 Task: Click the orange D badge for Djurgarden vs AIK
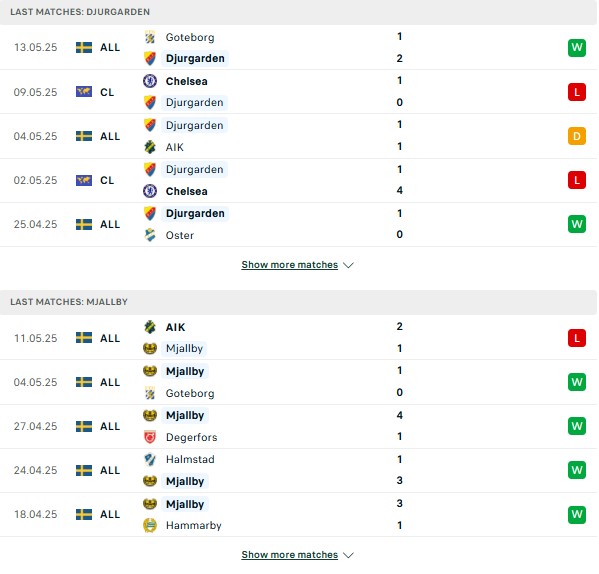(576, 136)
